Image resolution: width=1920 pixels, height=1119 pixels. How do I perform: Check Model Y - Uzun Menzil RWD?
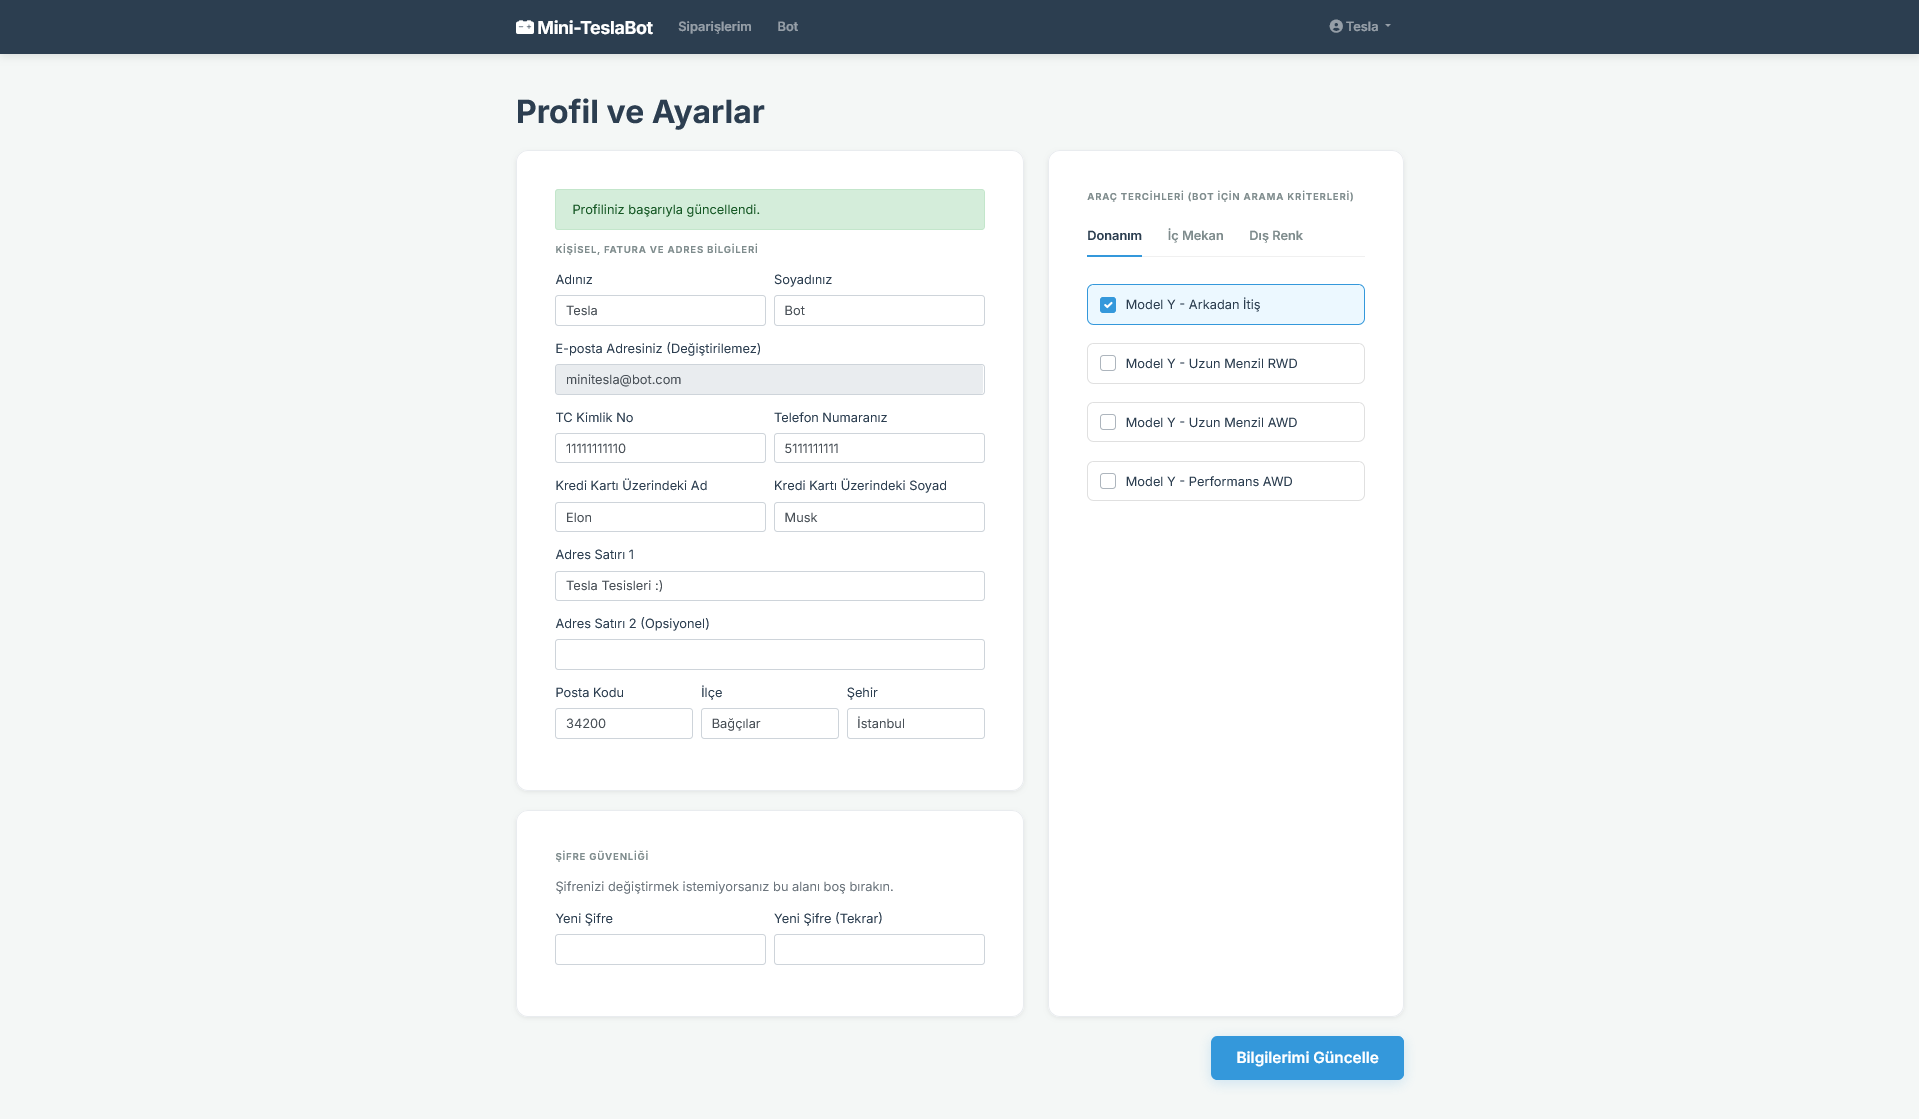point(1108,364)
